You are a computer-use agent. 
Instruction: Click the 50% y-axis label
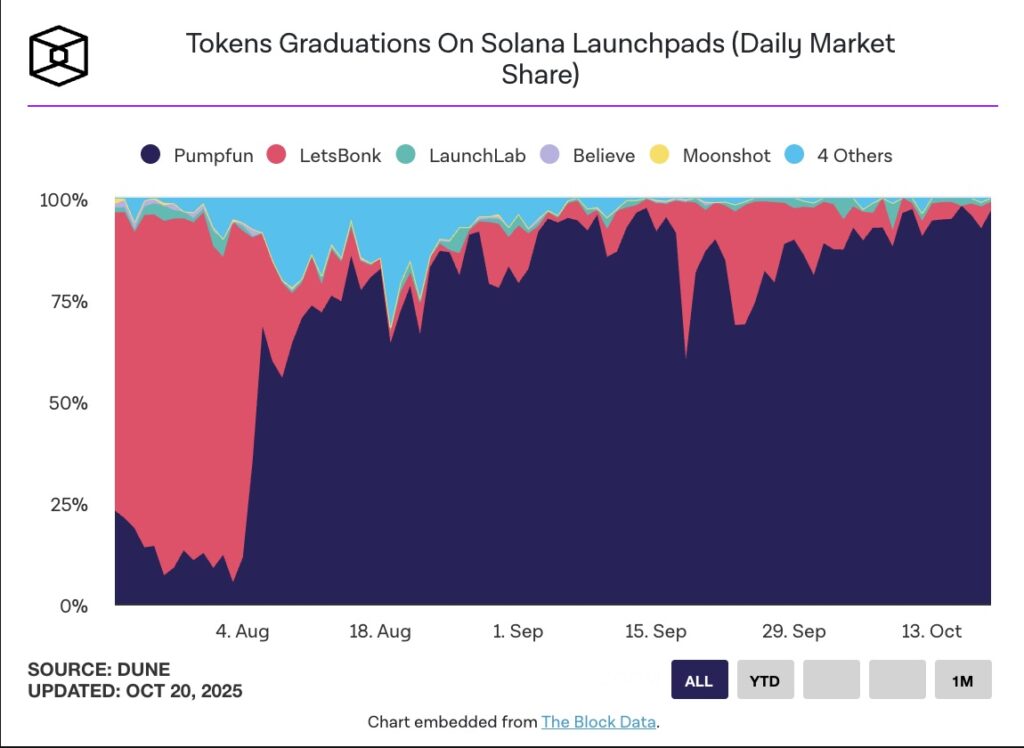66,403
